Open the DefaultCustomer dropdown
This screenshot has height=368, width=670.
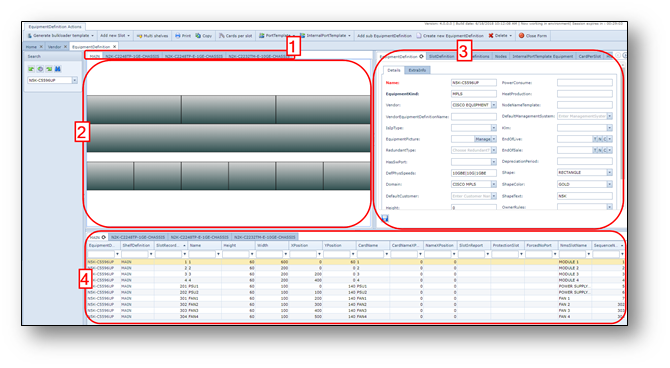[x=494, y=196]
